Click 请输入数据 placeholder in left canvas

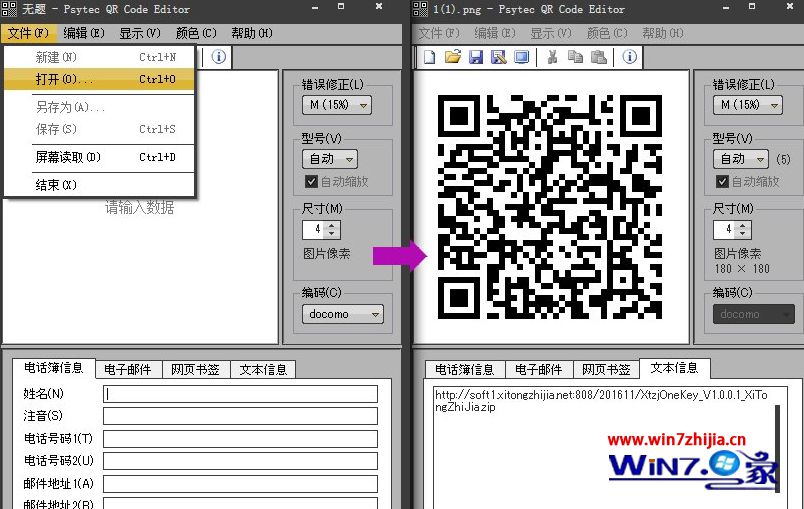pyautogui.click(x=139, y=208)
